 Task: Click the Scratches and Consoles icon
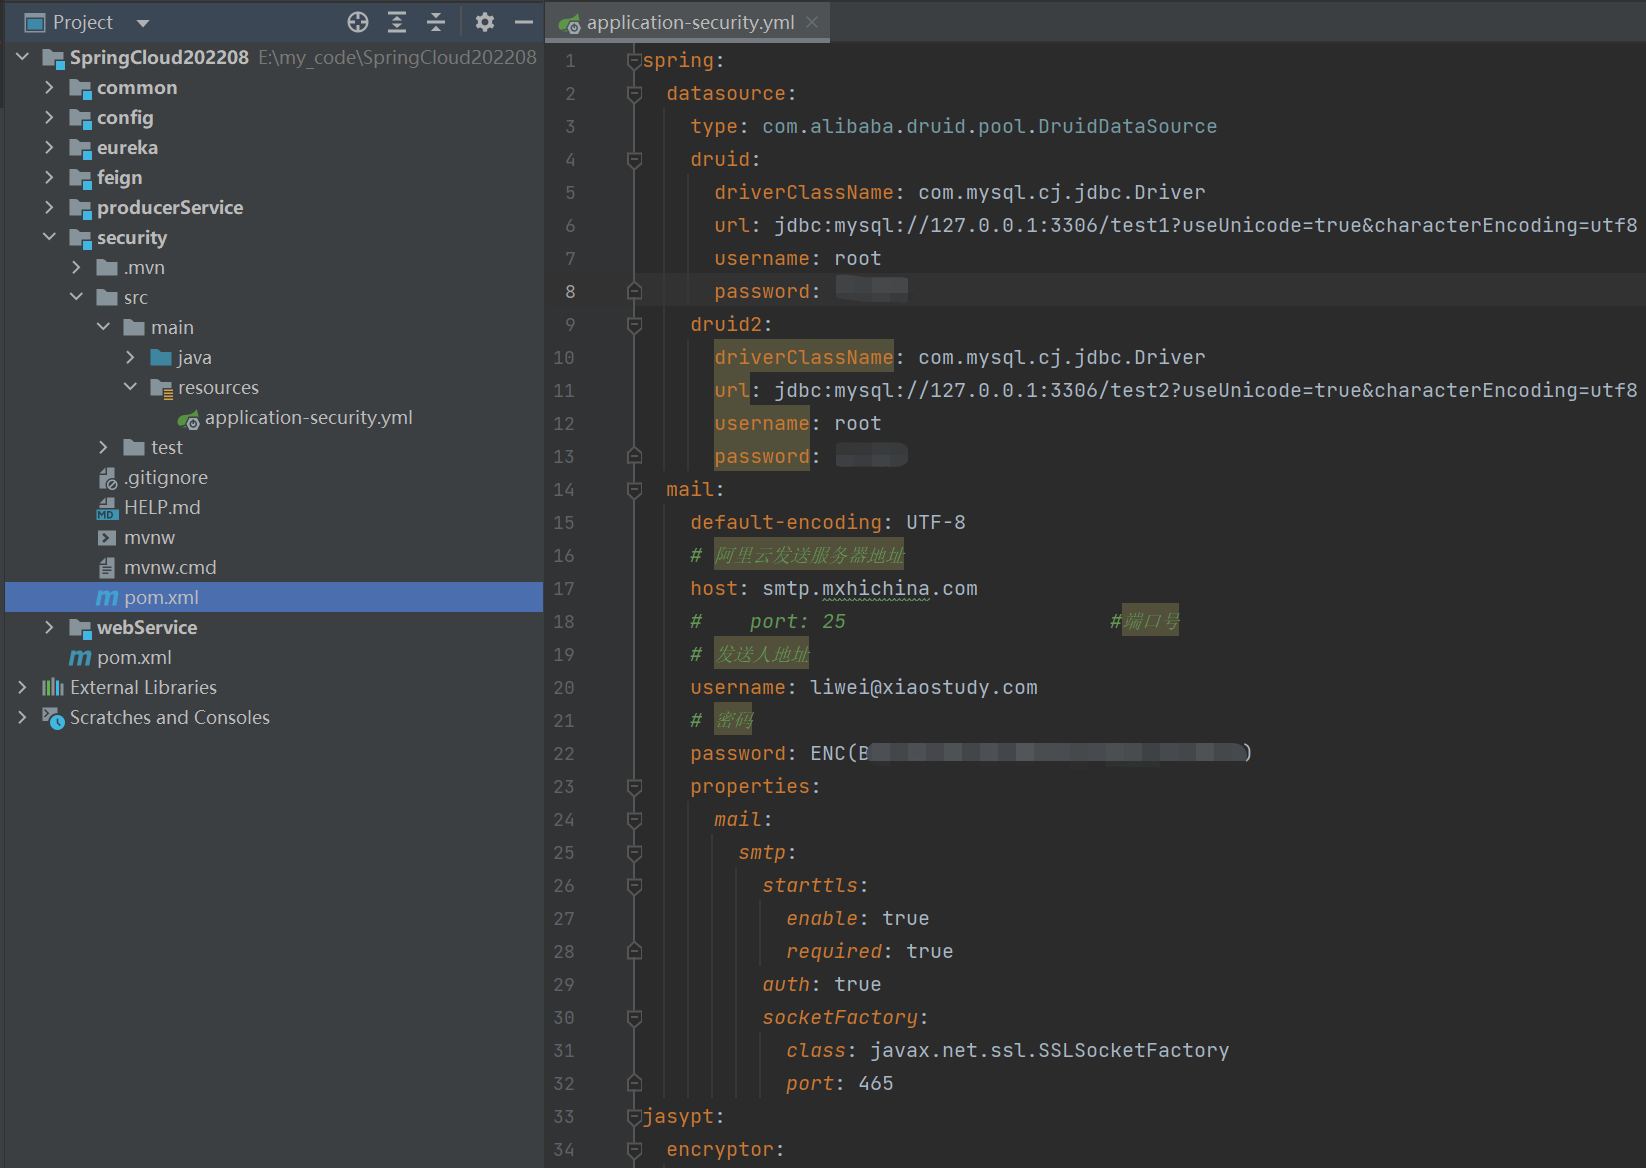53,717
